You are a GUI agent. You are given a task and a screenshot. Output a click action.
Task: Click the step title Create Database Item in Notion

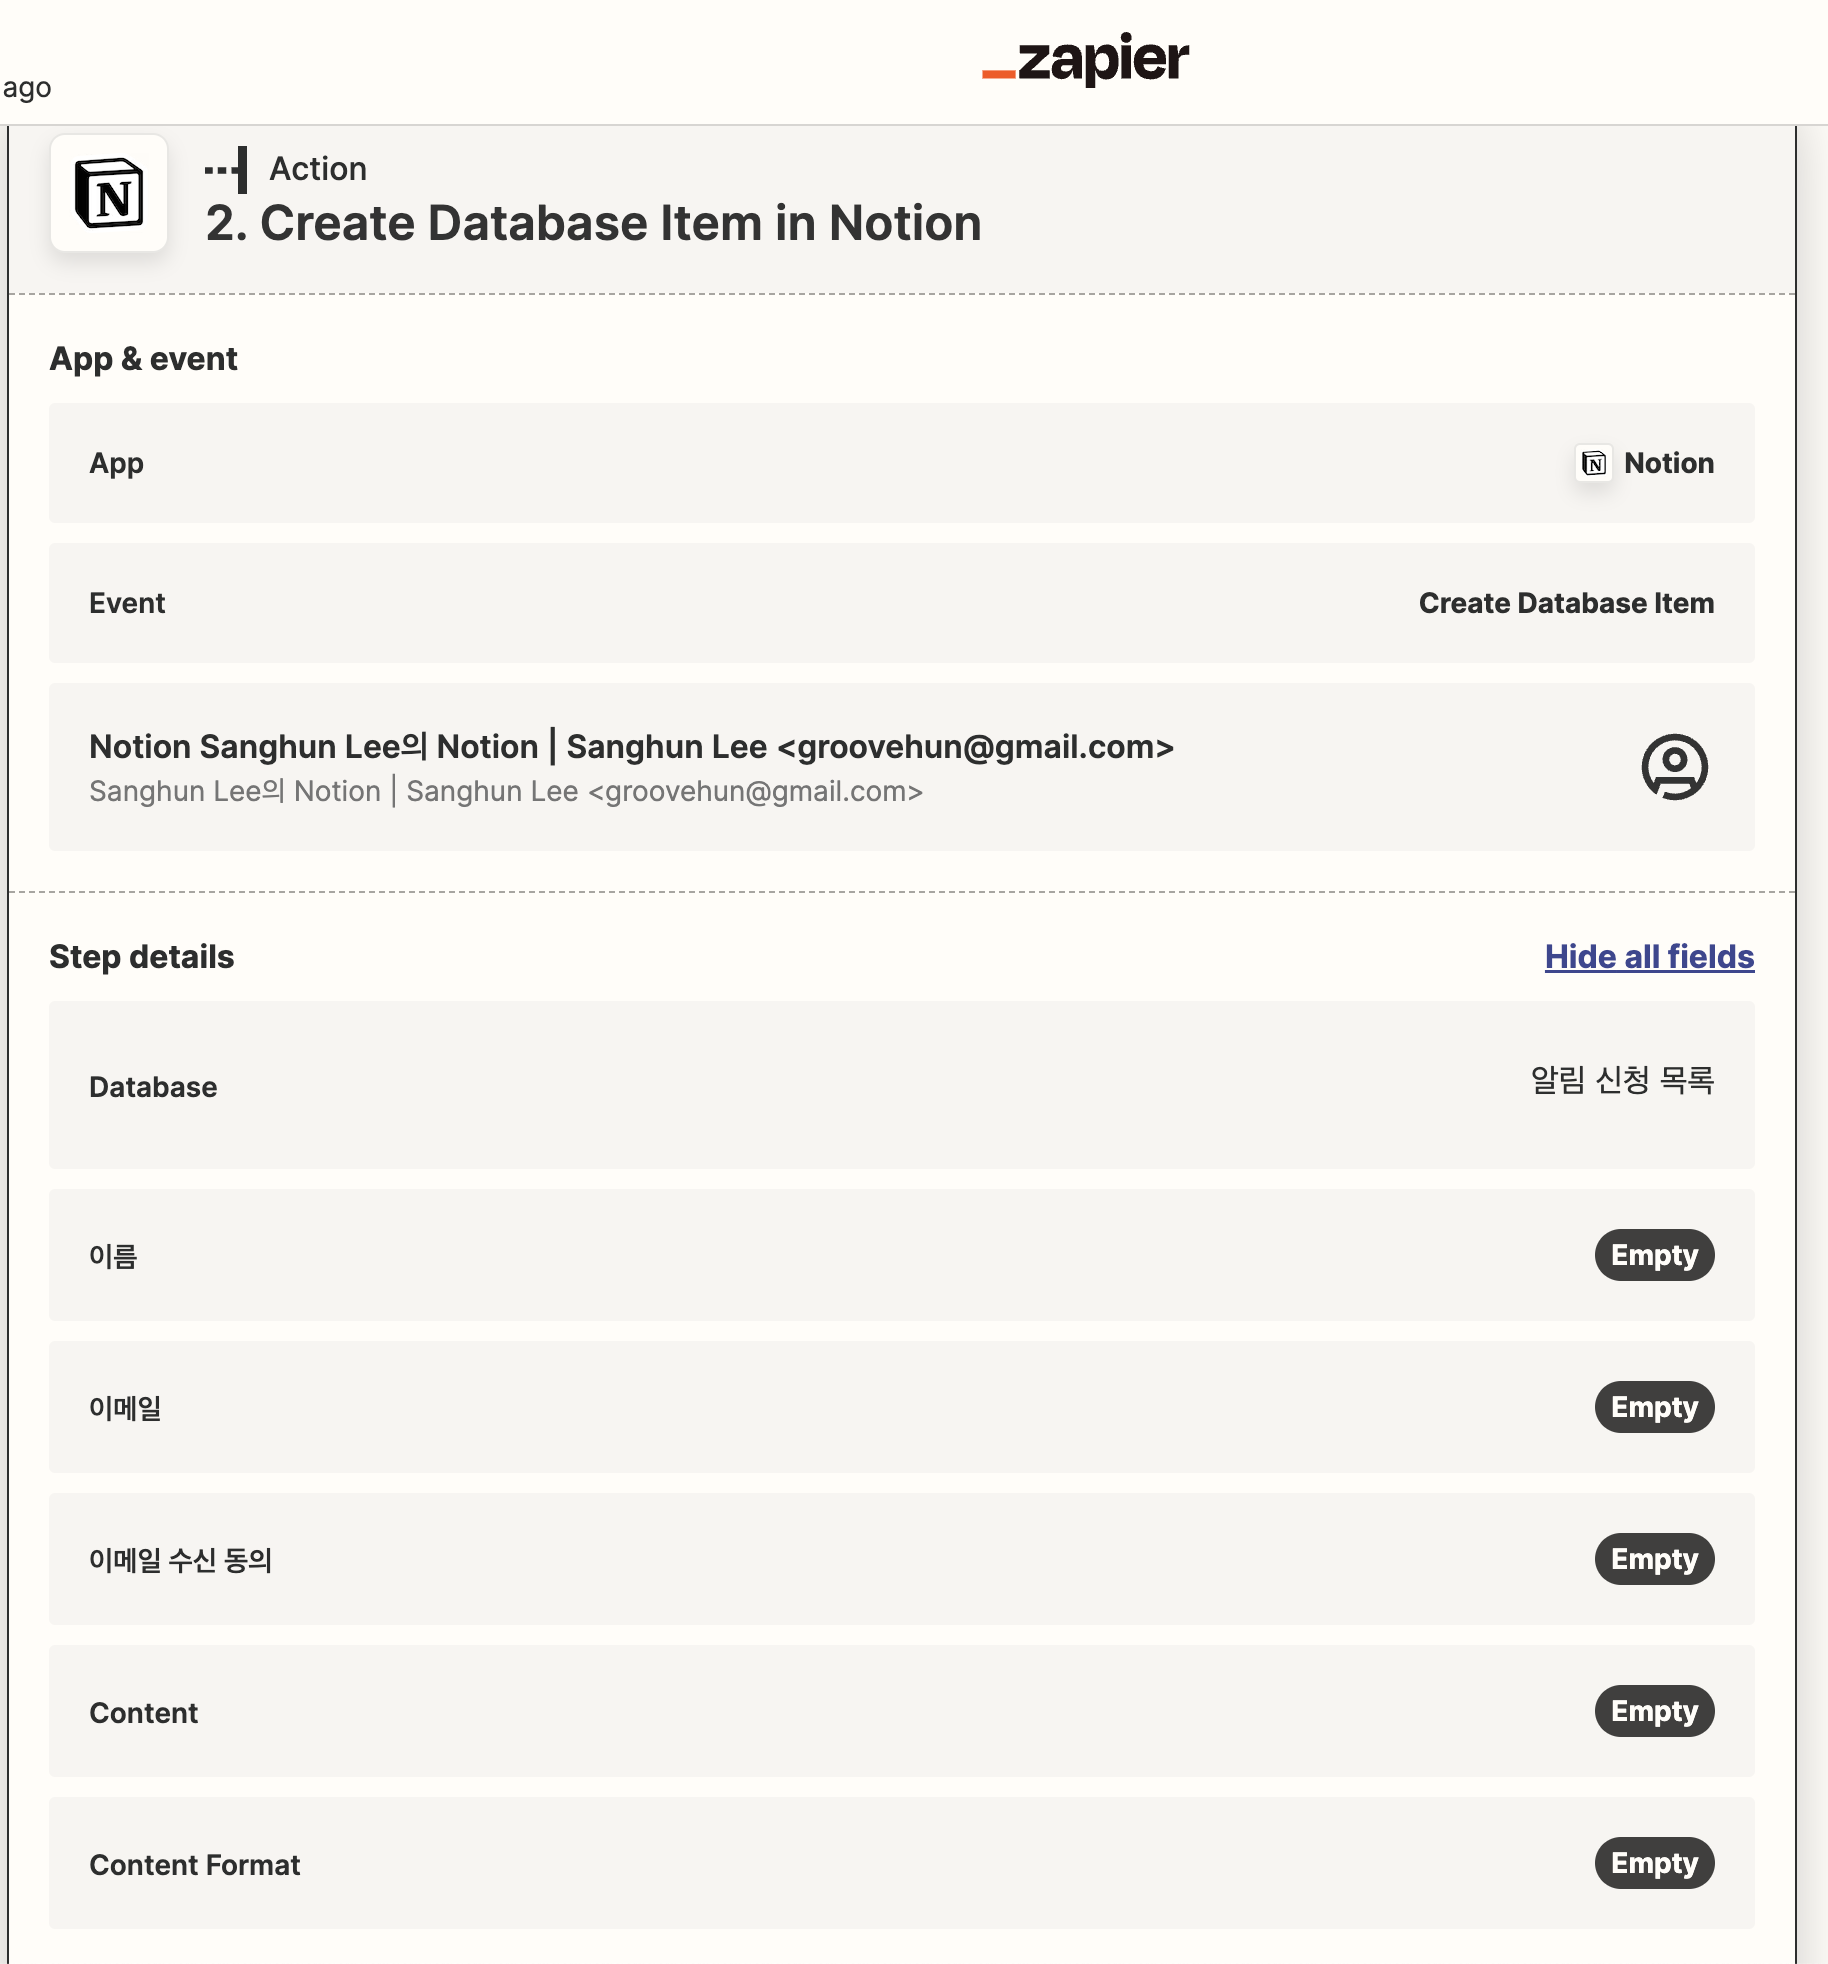(593, 223)
